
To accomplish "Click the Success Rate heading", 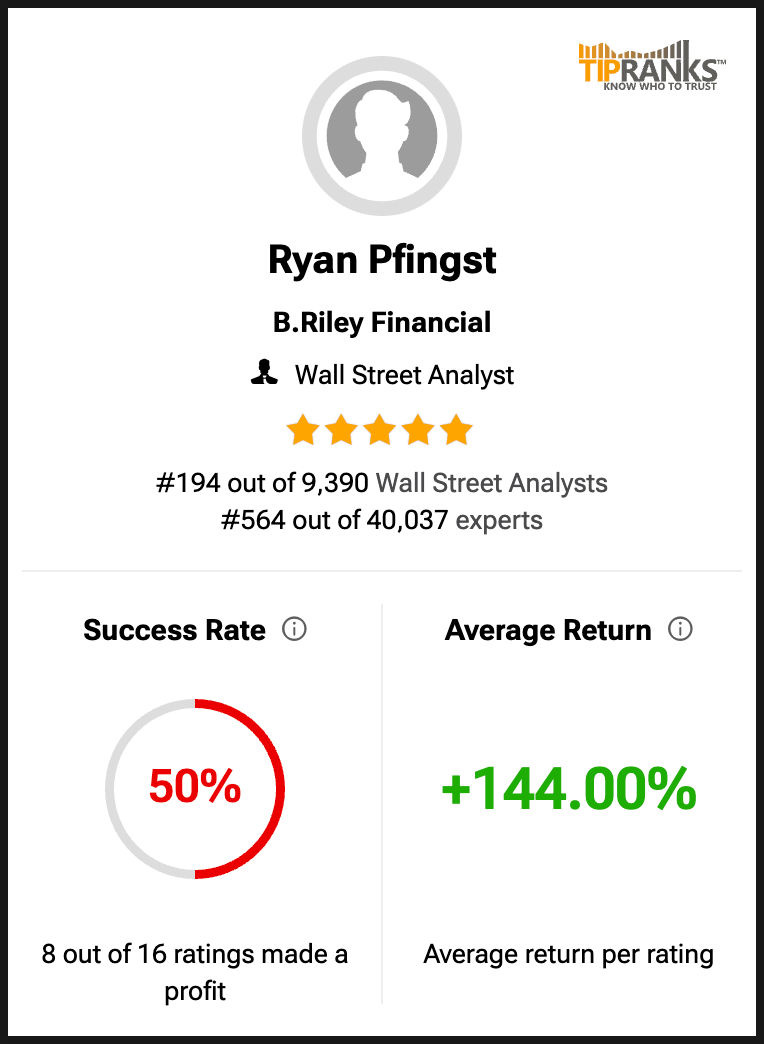I will tap(175, 630).
